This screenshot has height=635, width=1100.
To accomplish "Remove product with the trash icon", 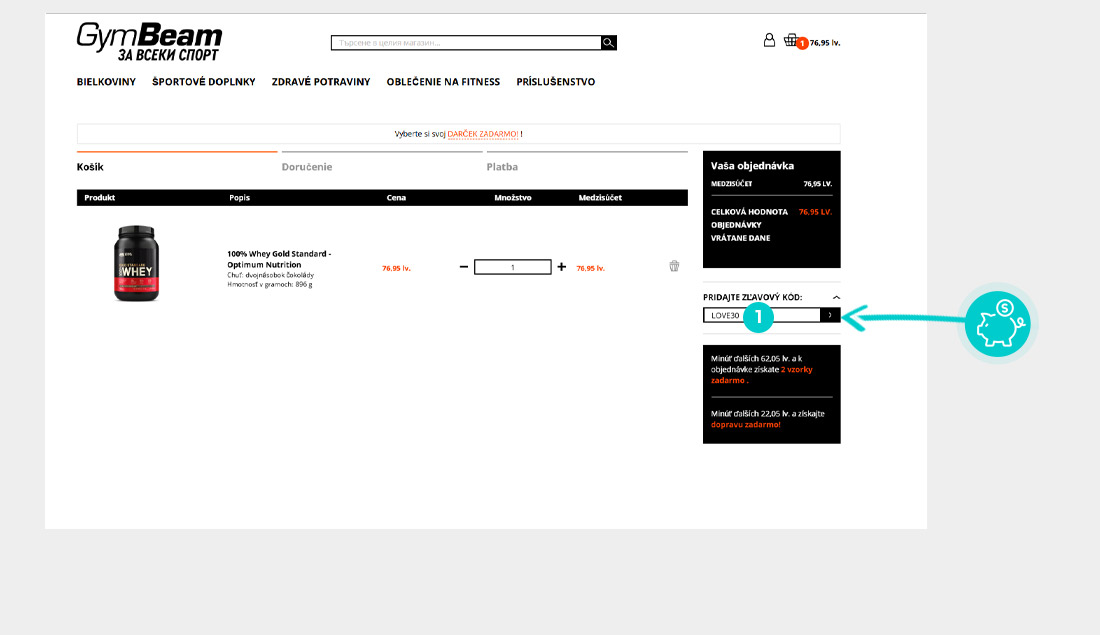I will point(674,266).
